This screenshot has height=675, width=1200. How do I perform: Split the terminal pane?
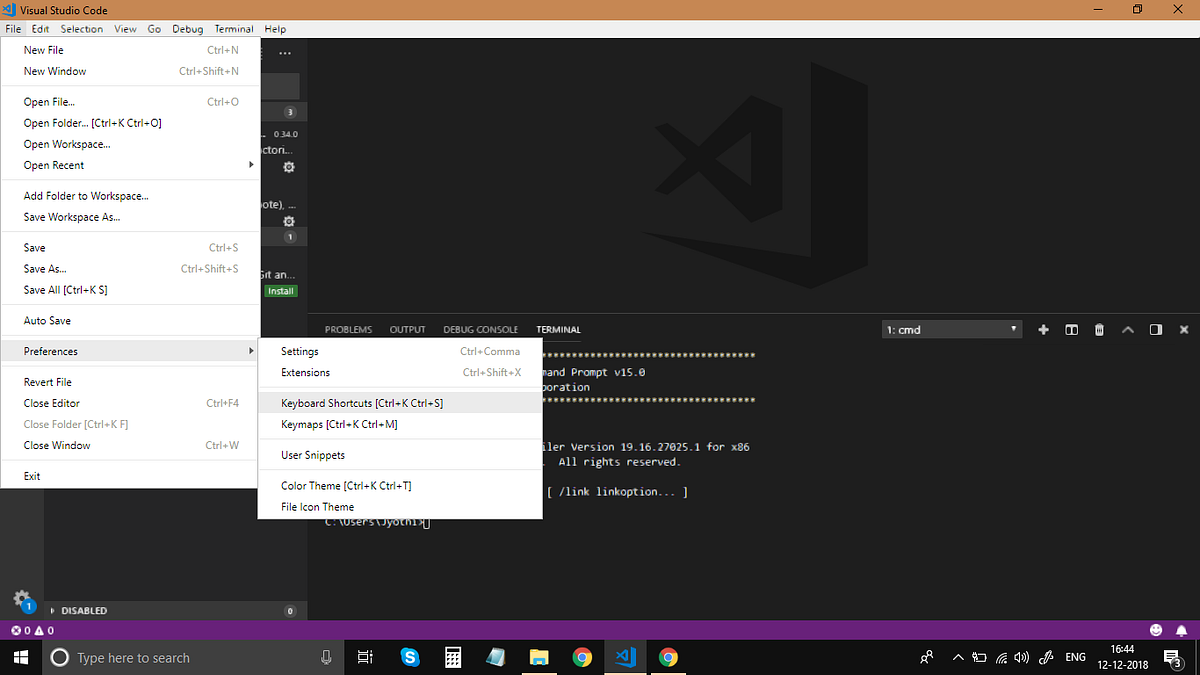click(x=1071, y=329)
